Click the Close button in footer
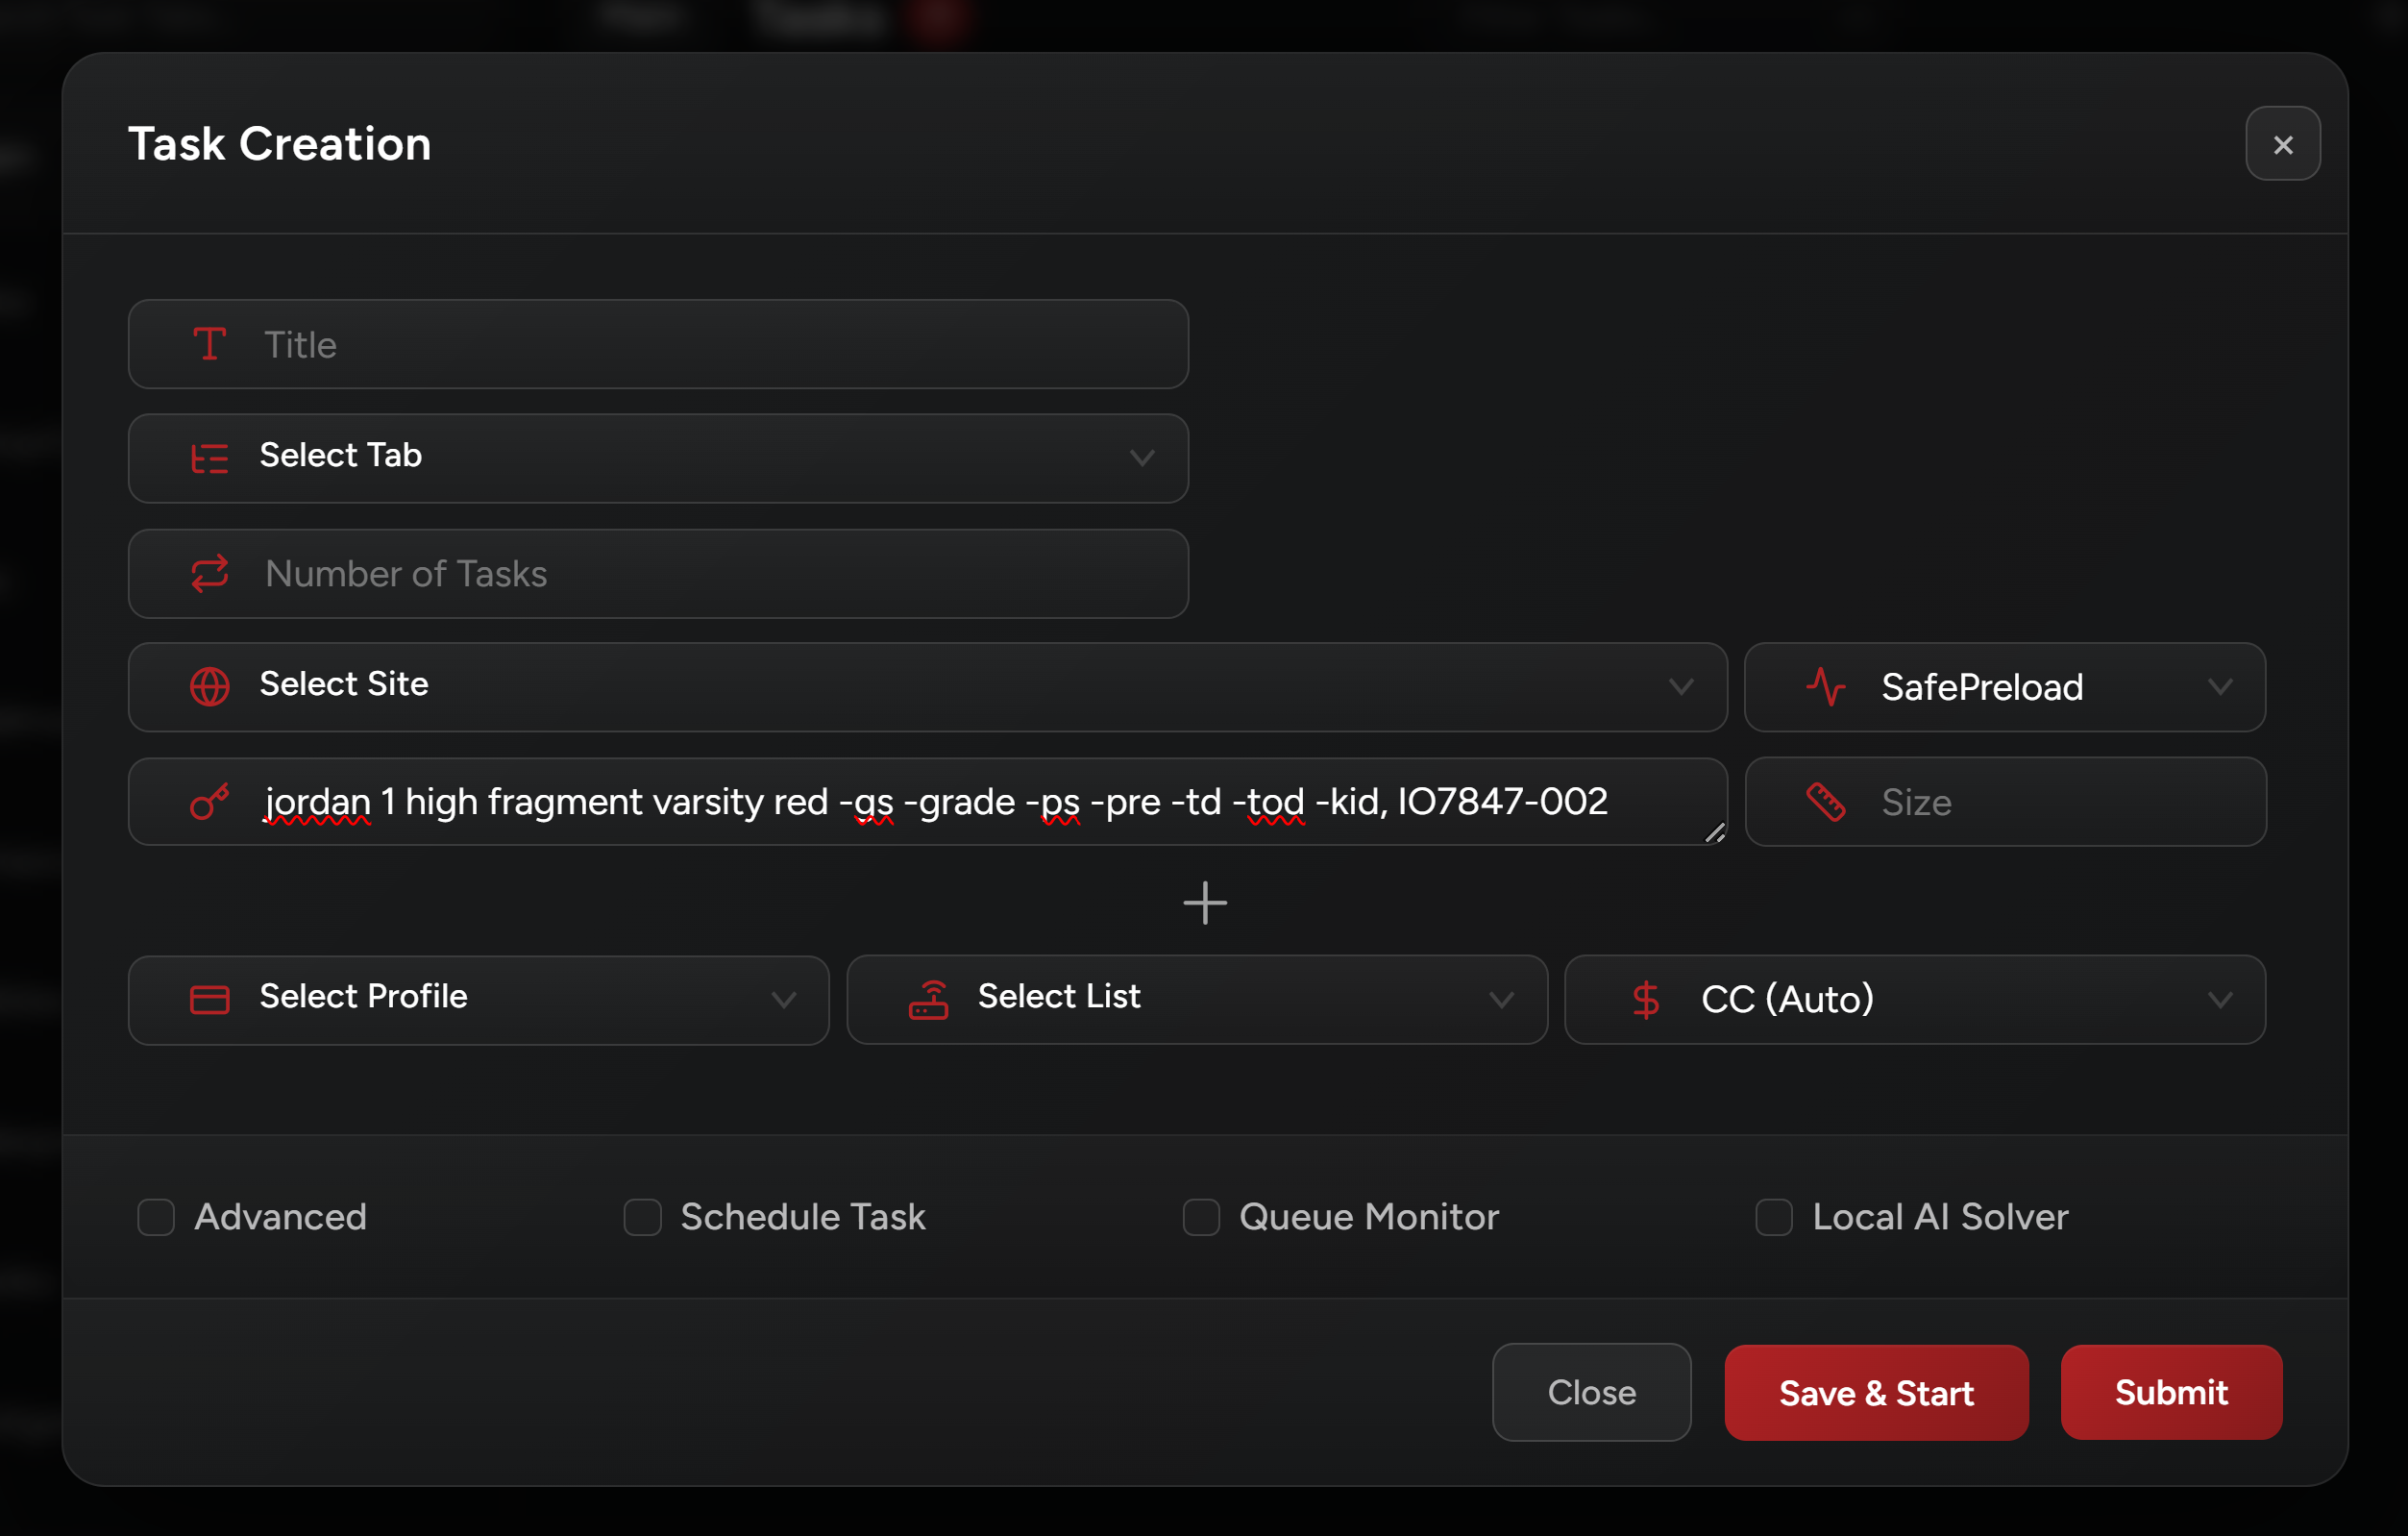Screen dimensions: 2408x1536 (1591, 1392)
